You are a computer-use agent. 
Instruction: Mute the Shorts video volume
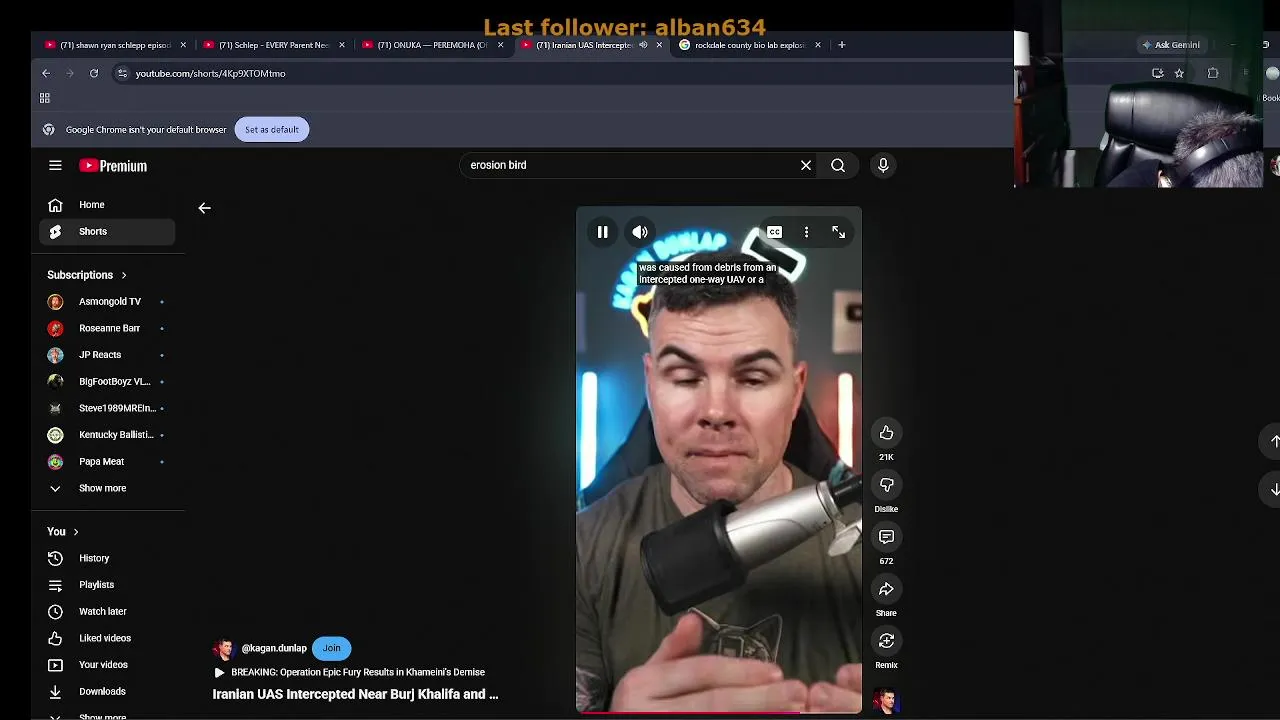coord(640,232)
